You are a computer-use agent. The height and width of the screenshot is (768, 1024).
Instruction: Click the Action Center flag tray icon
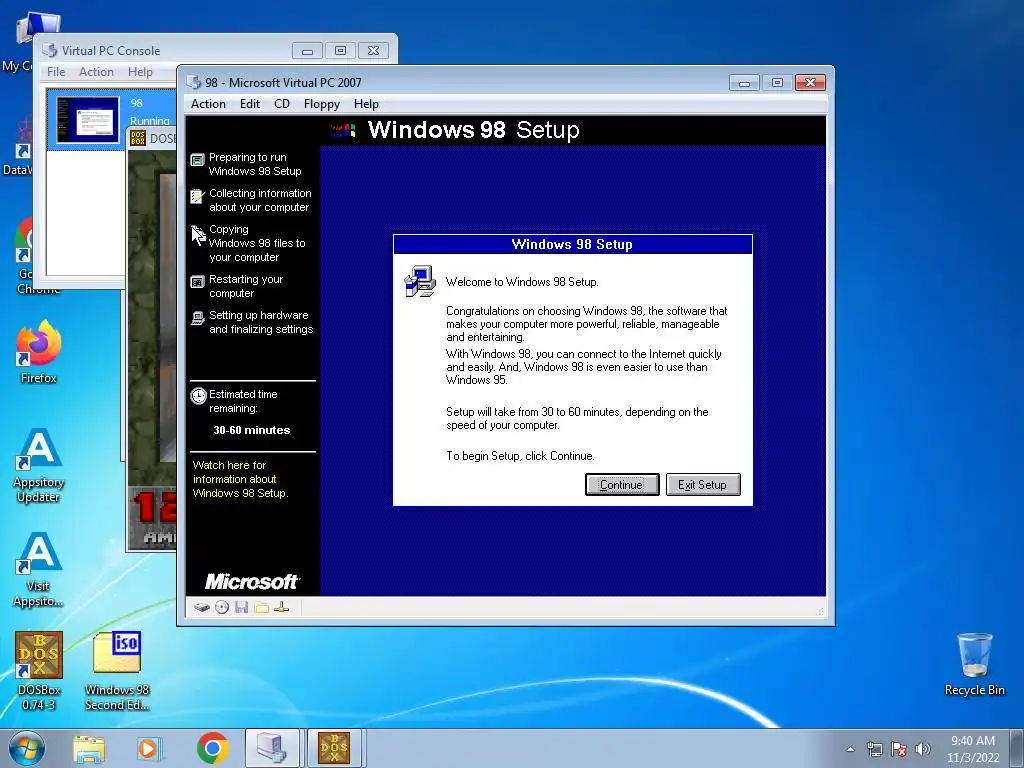click(899, 749)
